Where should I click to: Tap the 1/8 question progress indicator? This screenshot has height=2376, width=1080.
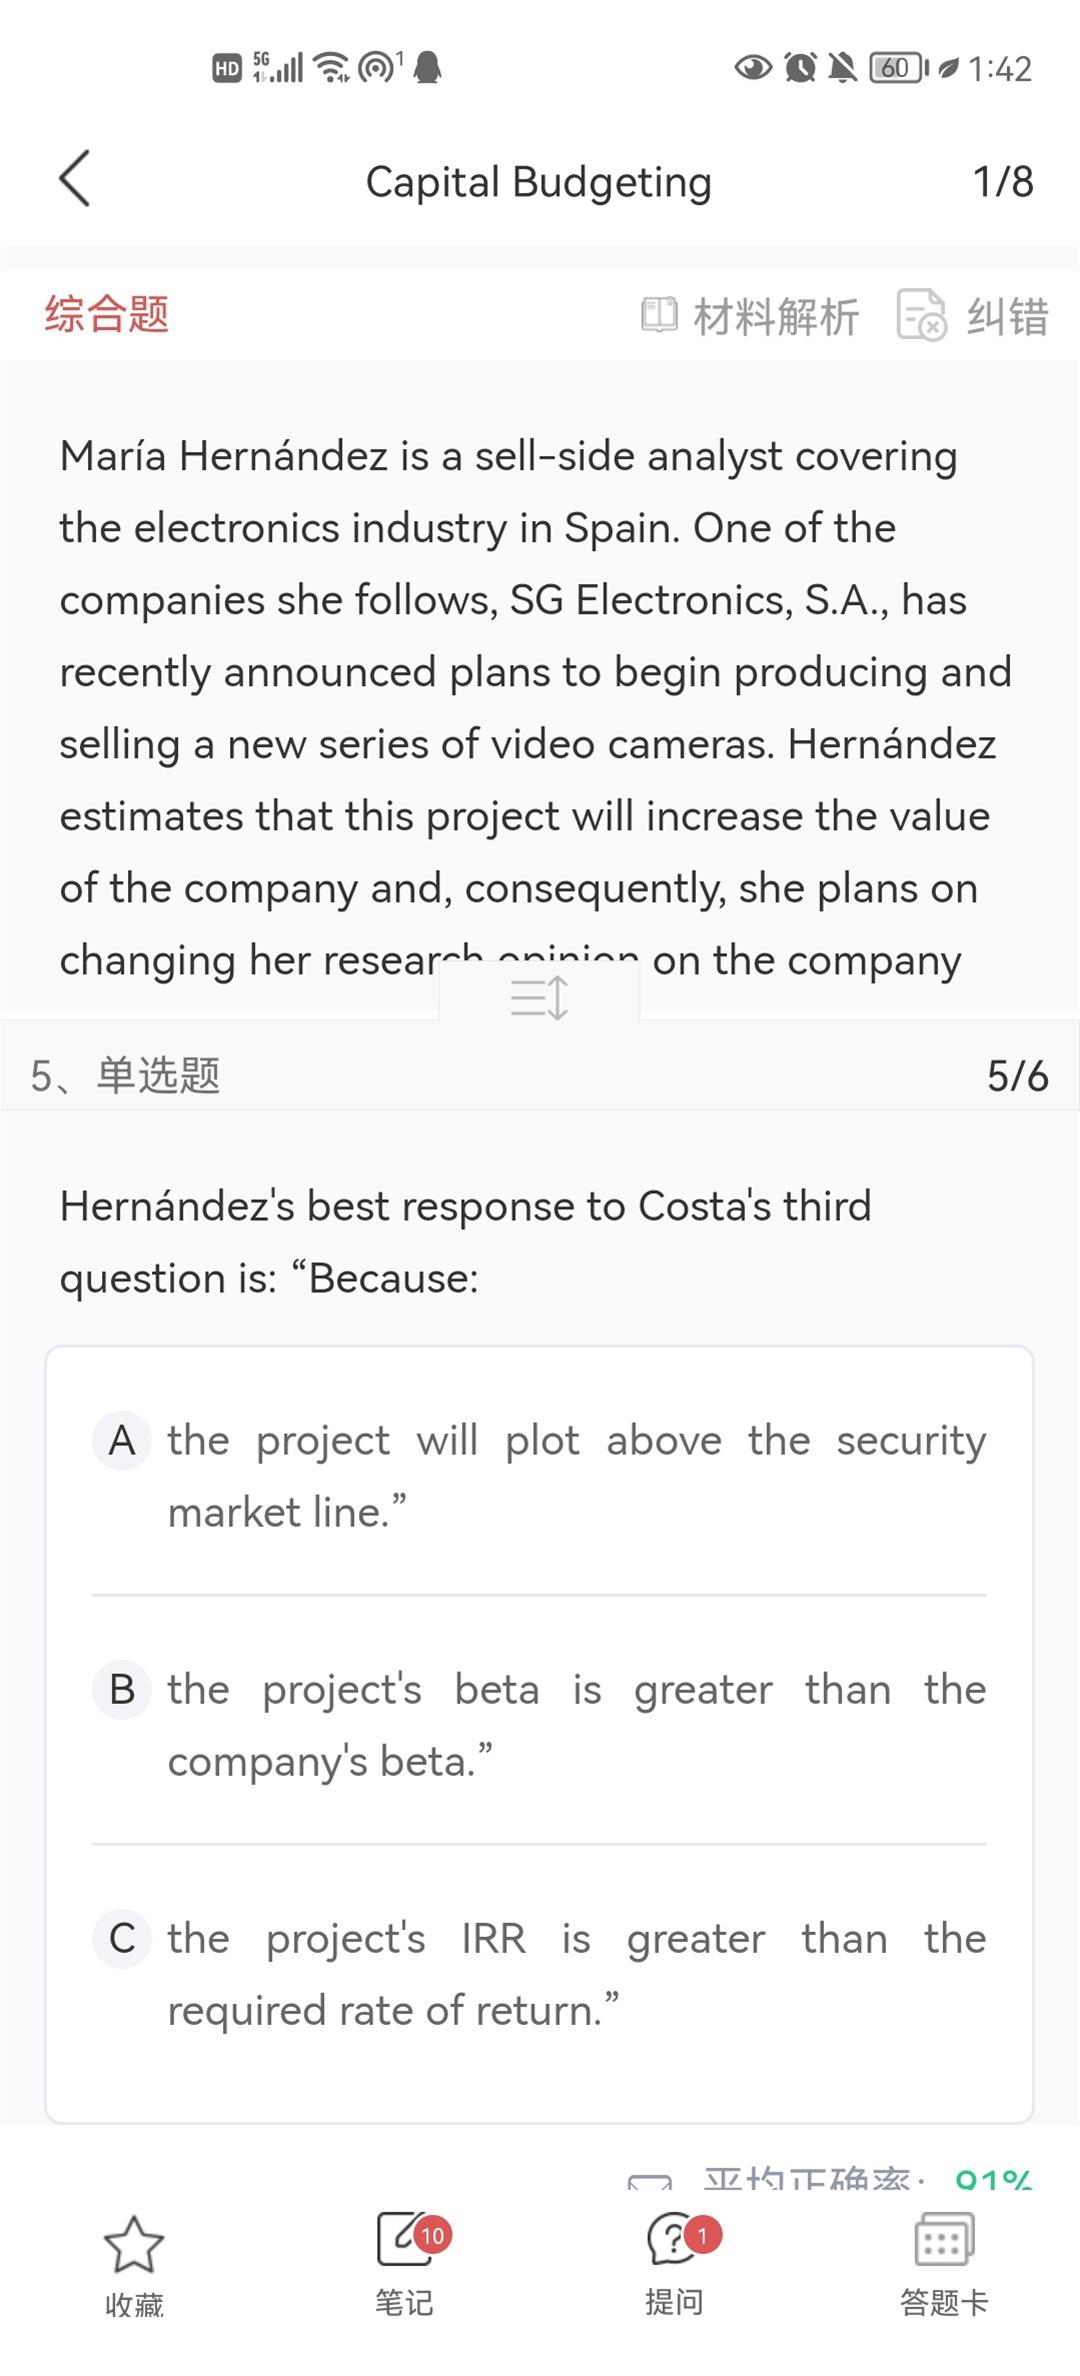[1002, 181]
